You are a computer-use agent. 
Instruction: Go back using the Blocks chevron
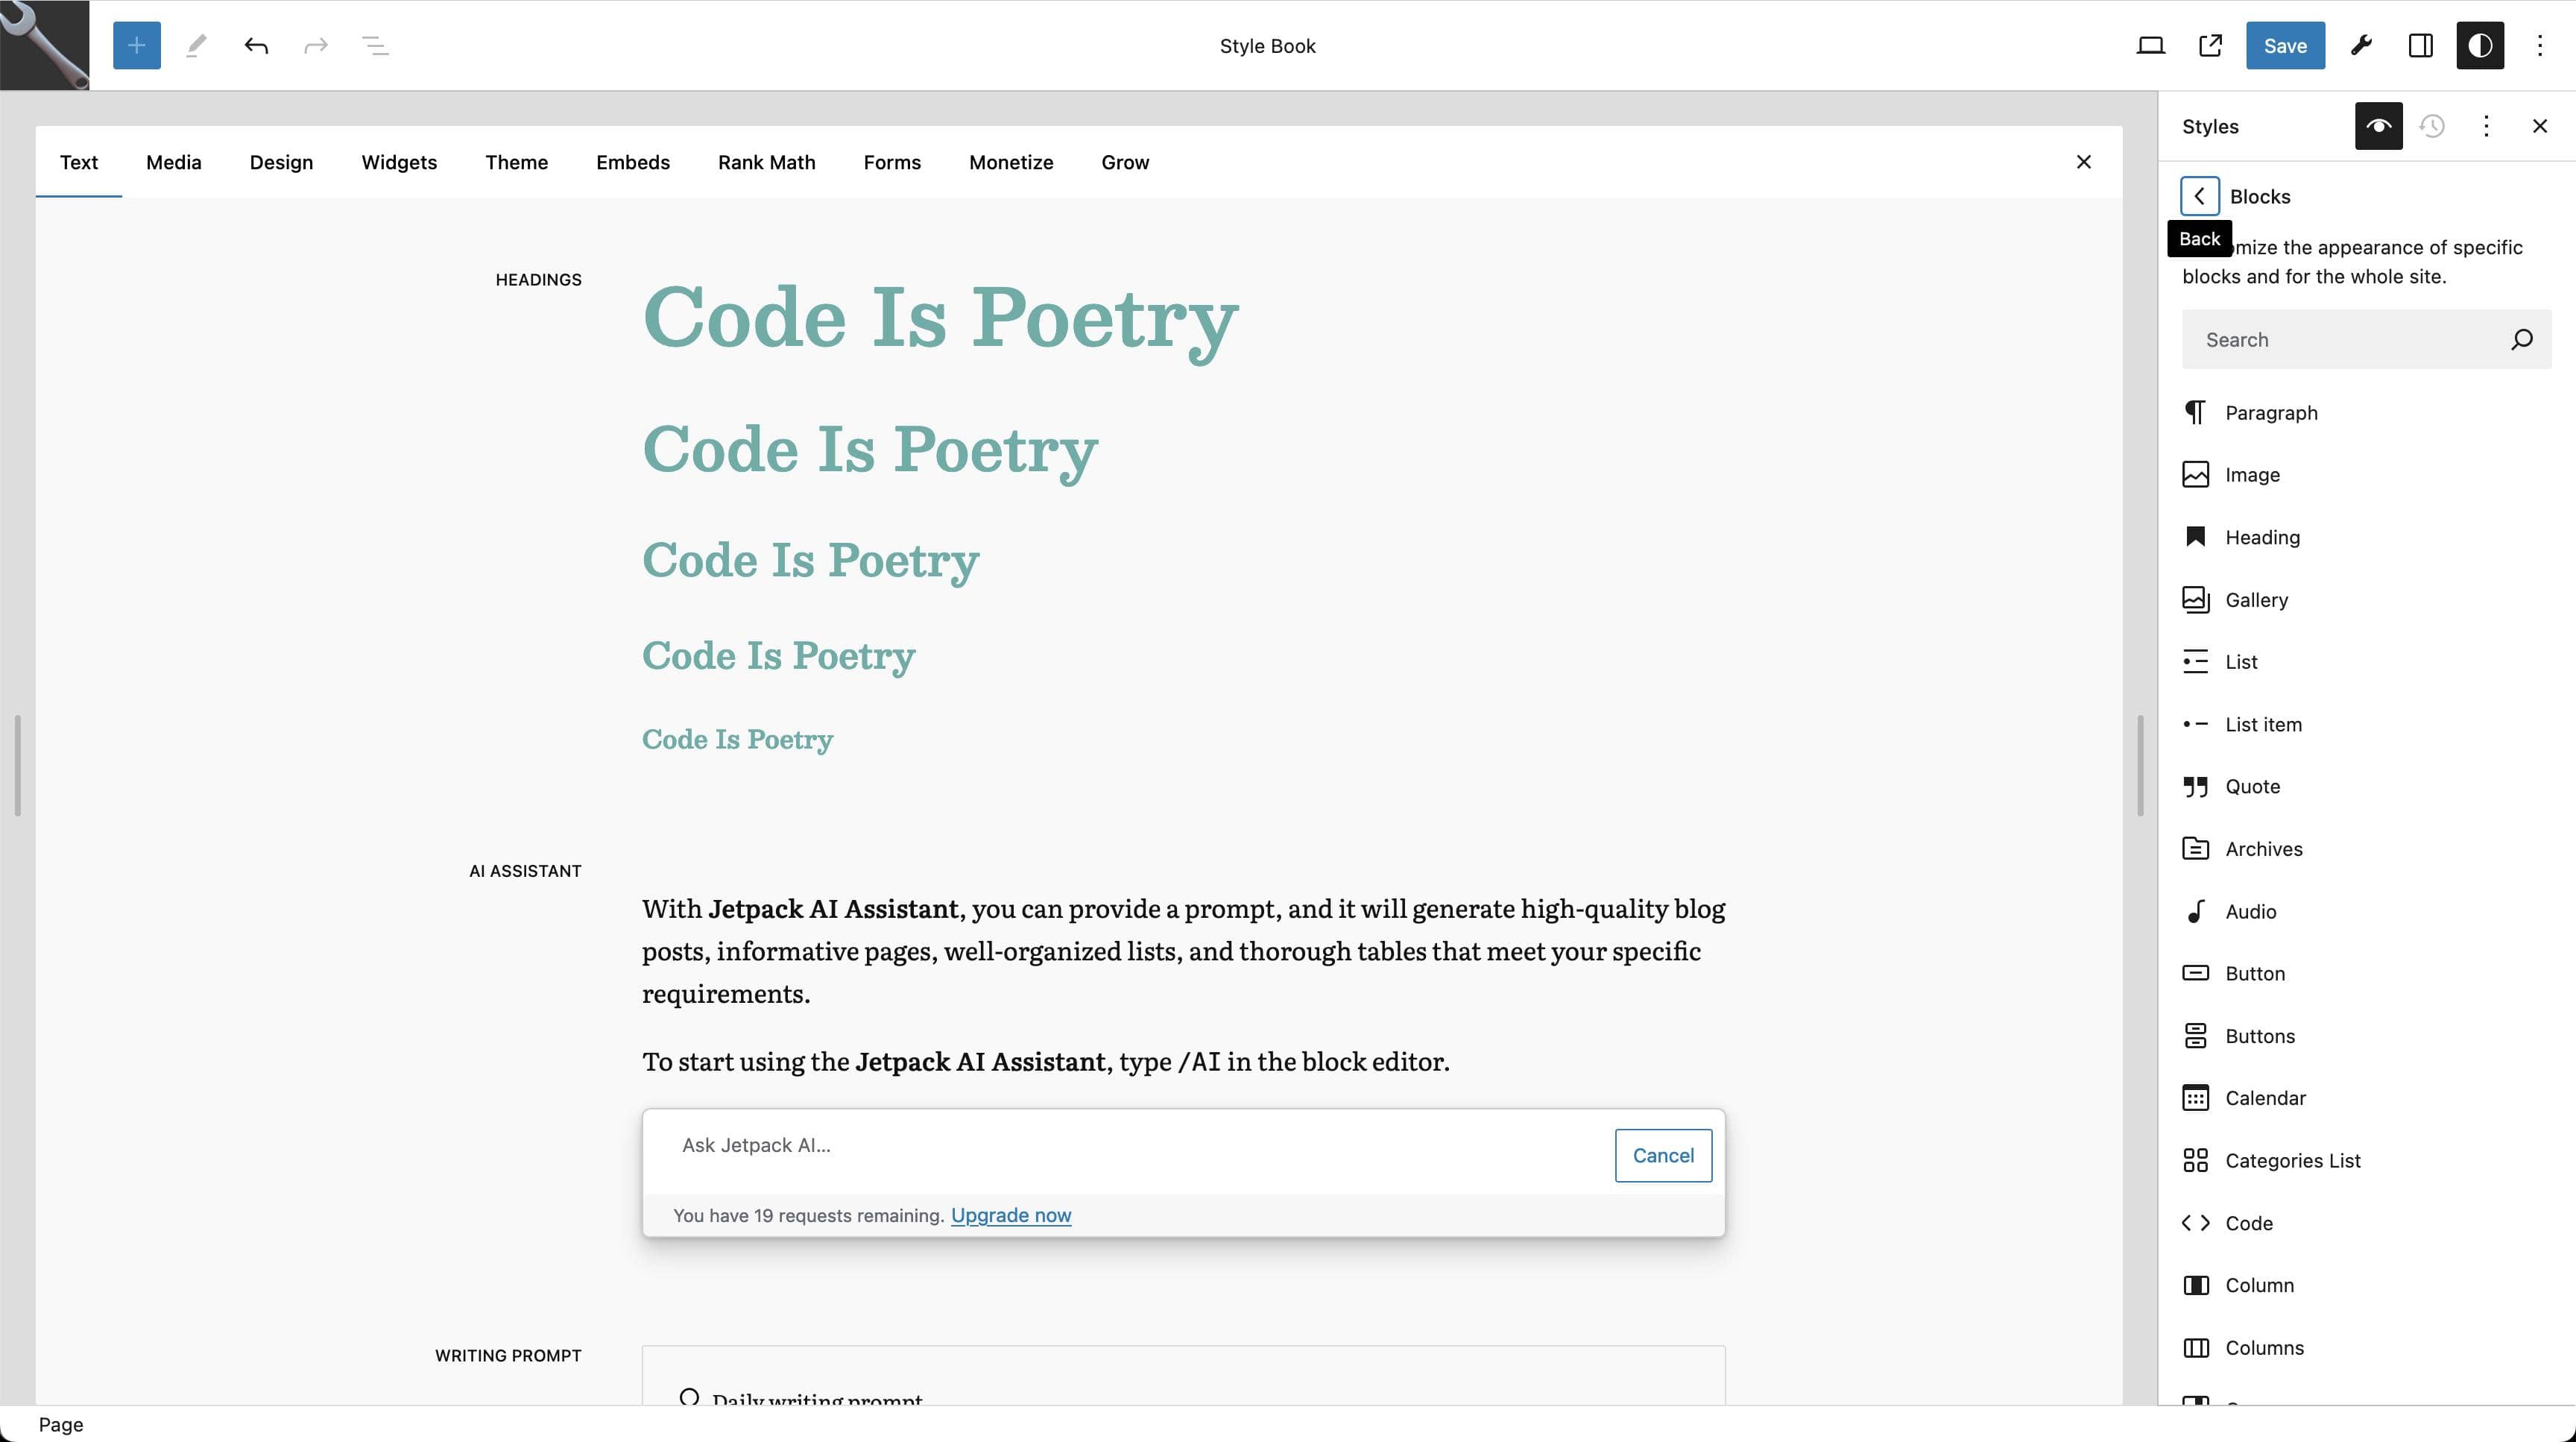point(2199,196)
